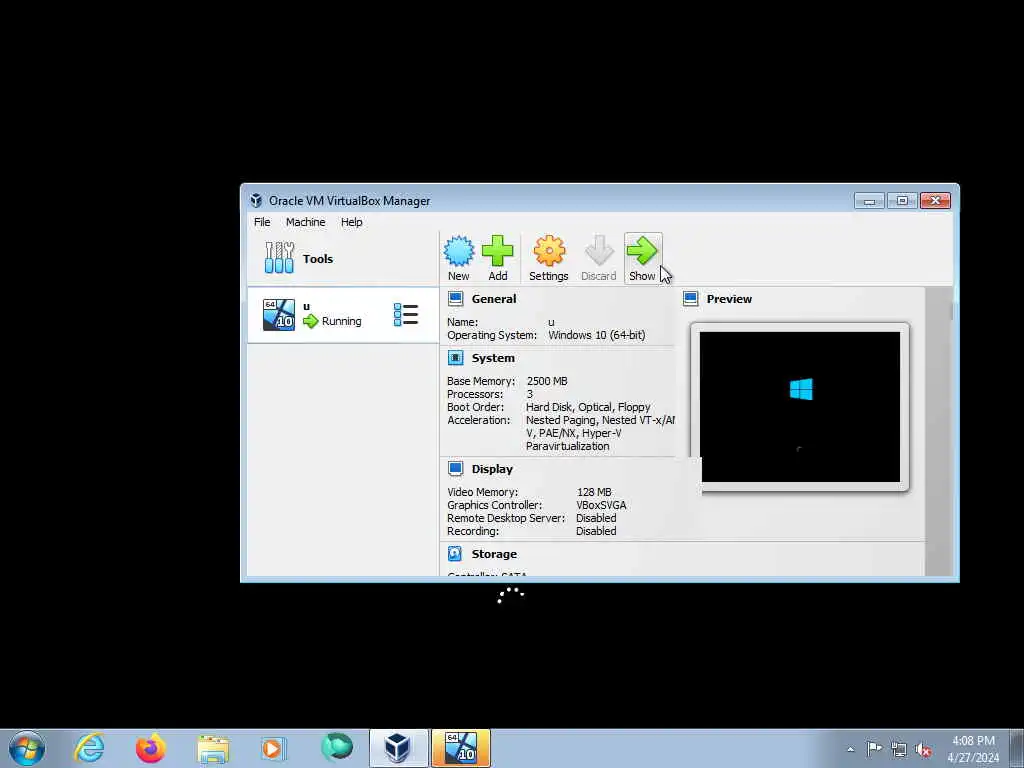Click the Paravirtualization text
Image resolution: width=1024 pixels, height=768 pixels.
pyautogui.click(x=568, y=446)
